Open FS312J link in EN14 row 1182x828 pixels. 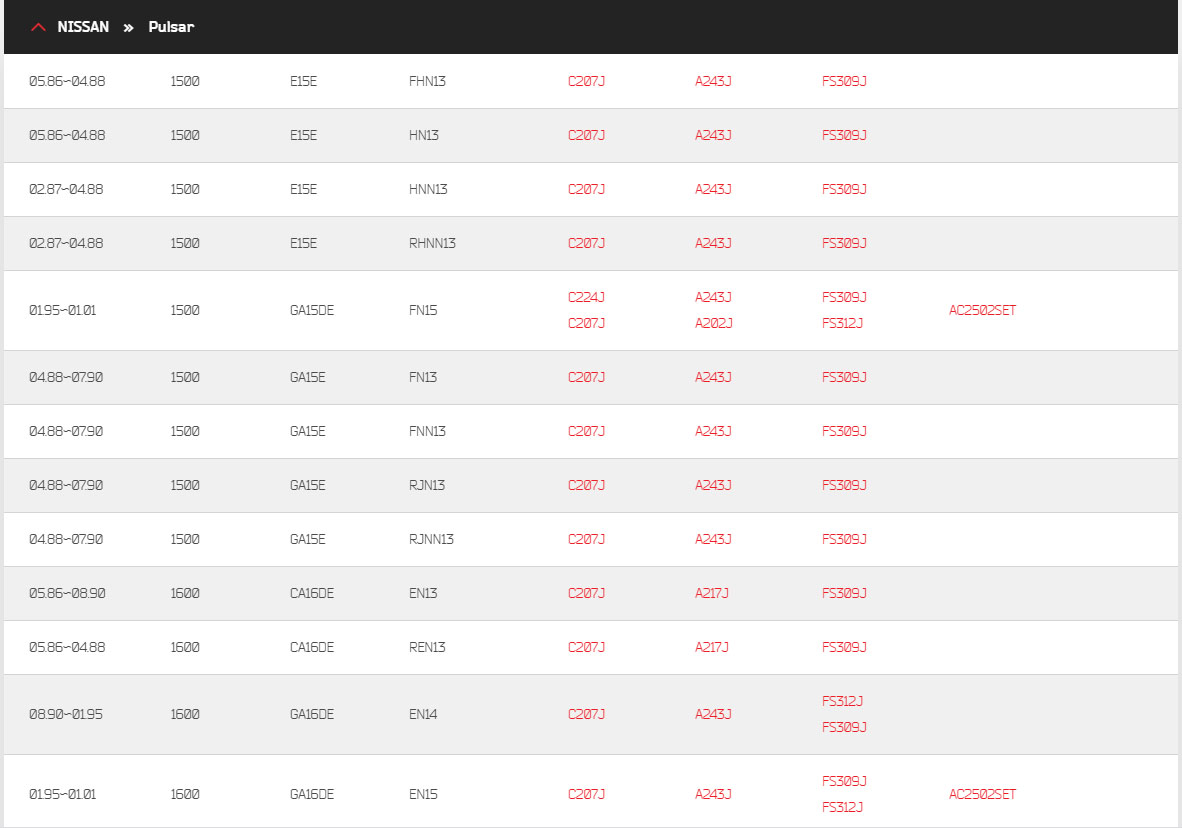843,701
